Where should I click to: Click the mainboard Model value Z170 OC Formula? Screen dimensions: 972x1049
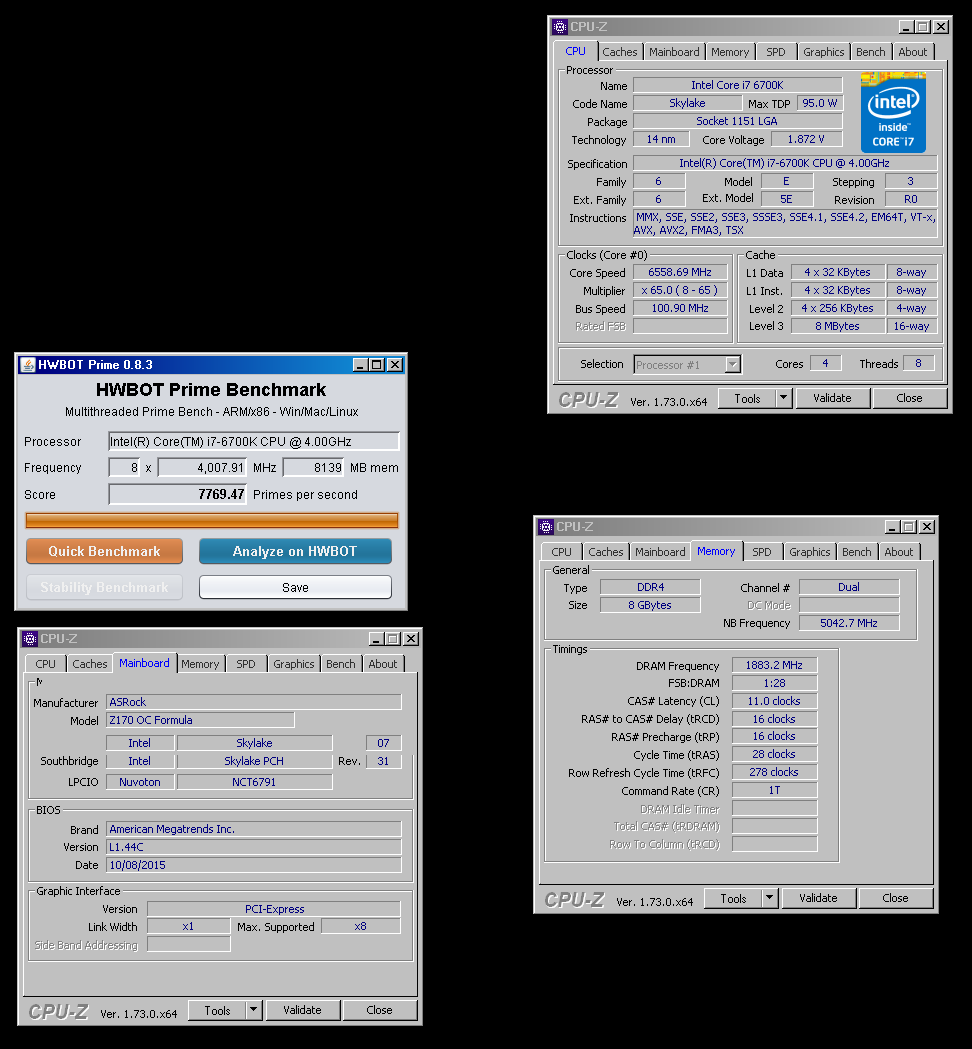pos(200,720)
